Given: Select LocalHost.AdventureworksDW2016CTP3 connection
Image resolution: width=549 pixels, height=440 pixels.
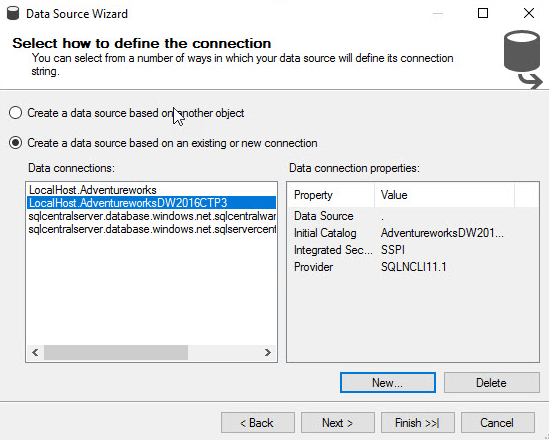Looking at the screenshot, I should [x=151, y=203].
